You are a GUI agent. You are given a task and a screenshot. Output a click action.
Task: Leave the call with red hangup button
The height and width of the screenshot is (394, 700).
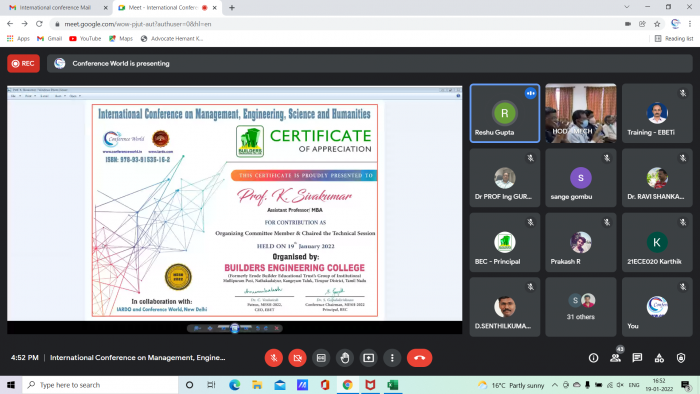click(x=419, y=358)
